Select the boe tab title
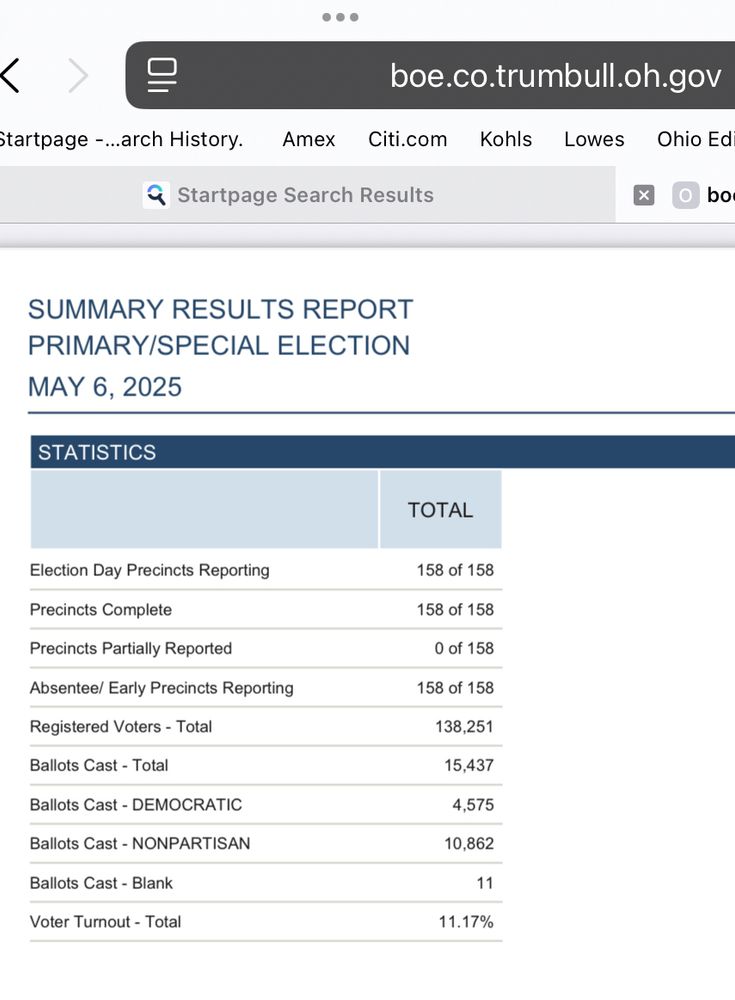Image resolution: width=735 pixels, height=1000 pixels. pos(721,195)
